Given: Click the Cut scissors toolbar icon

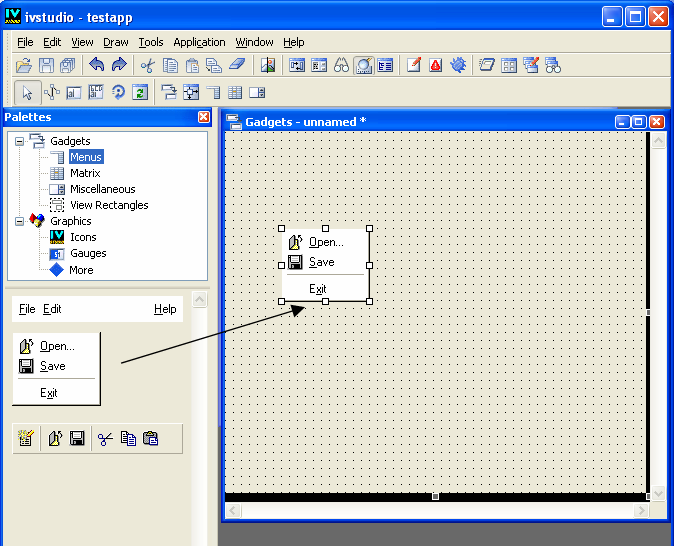Looking at the screenshot, I should (x=147, y=66).
